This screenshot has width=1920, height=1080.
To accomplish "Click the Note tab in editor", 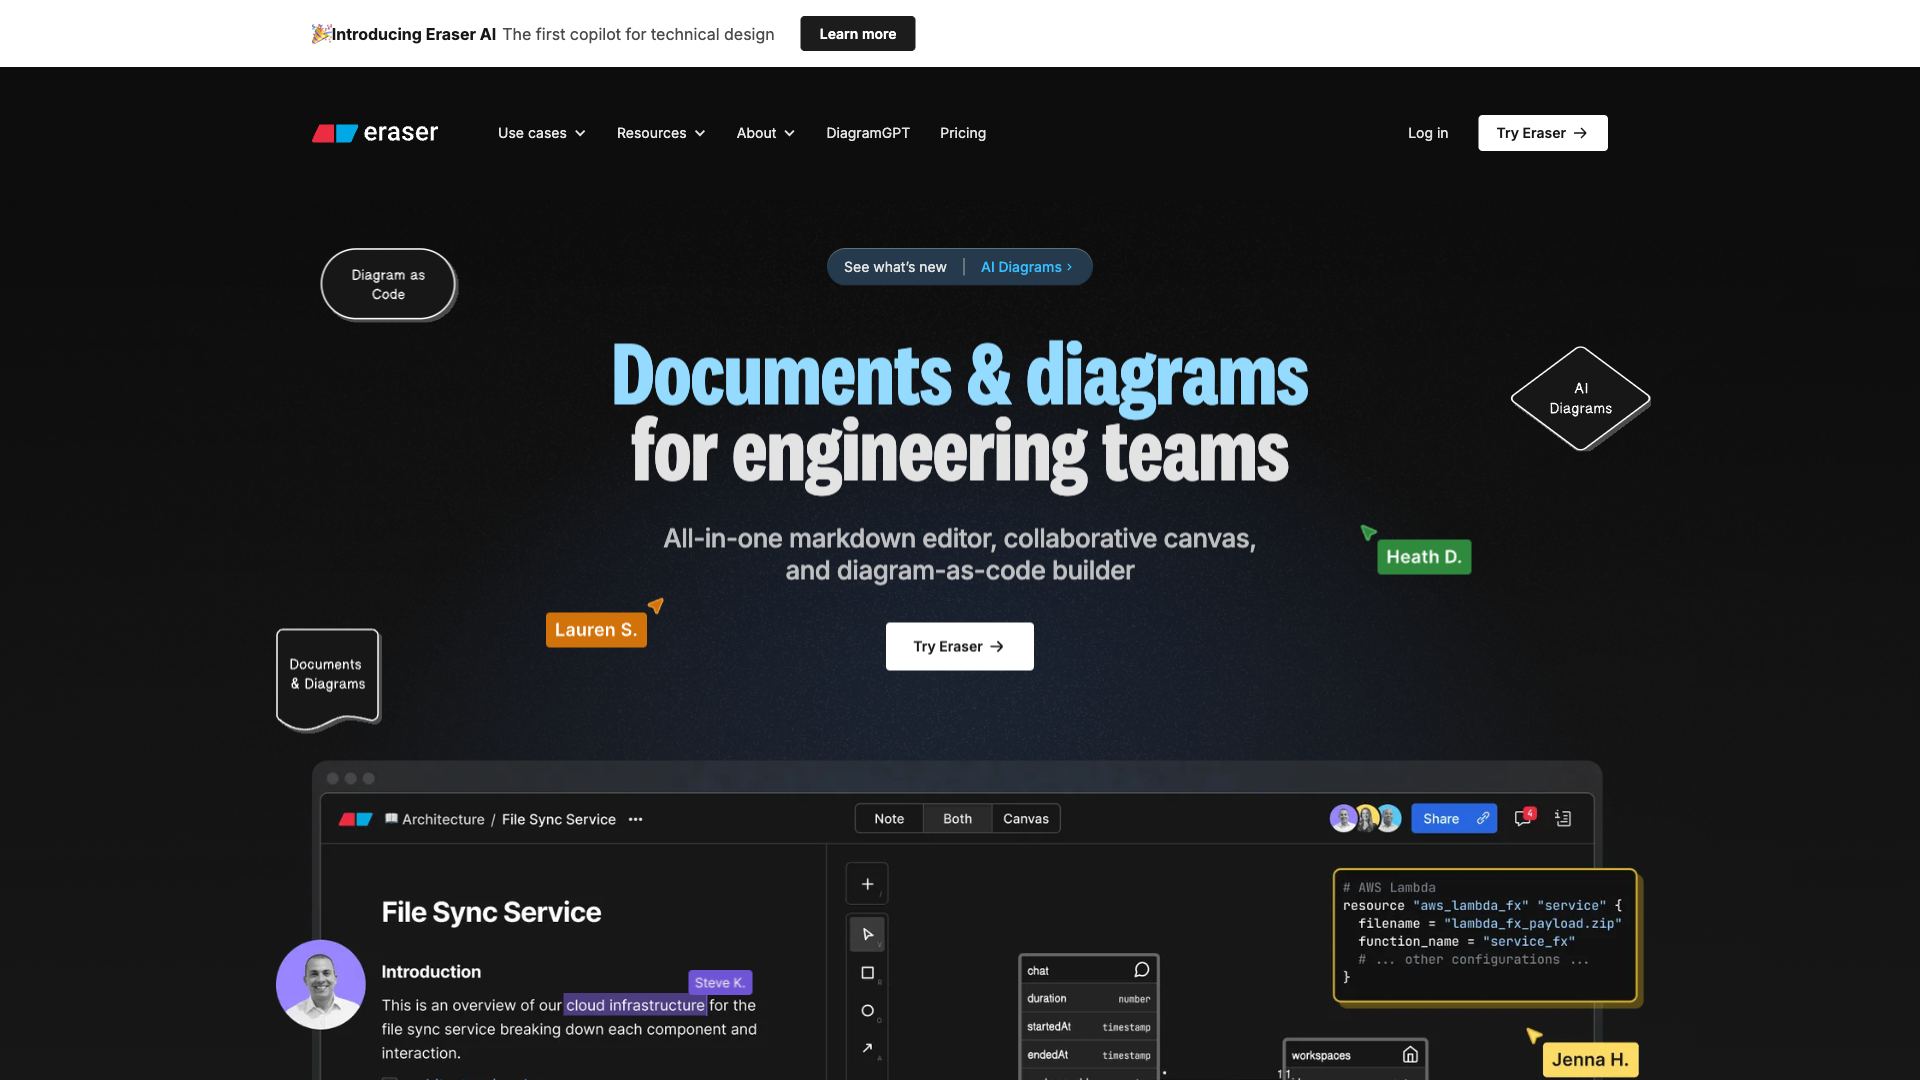I will click(889, 818).
